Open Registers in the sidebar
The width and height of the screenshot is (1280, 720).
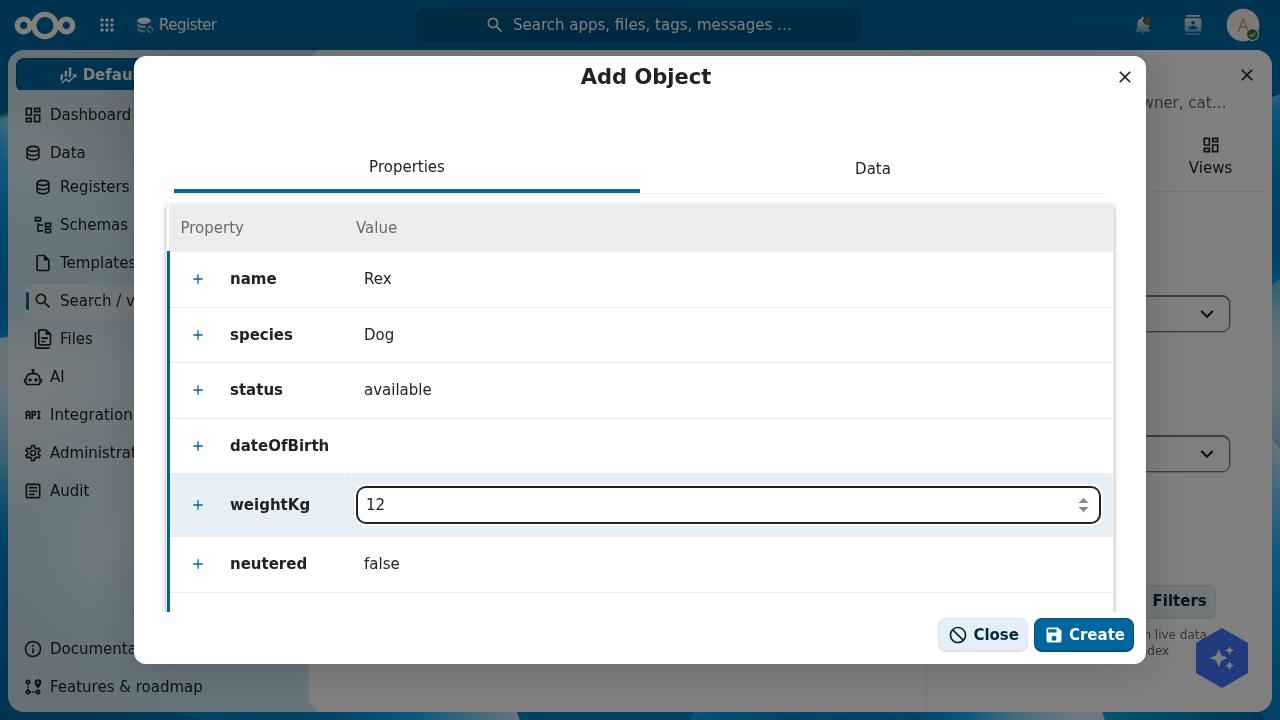94,187
